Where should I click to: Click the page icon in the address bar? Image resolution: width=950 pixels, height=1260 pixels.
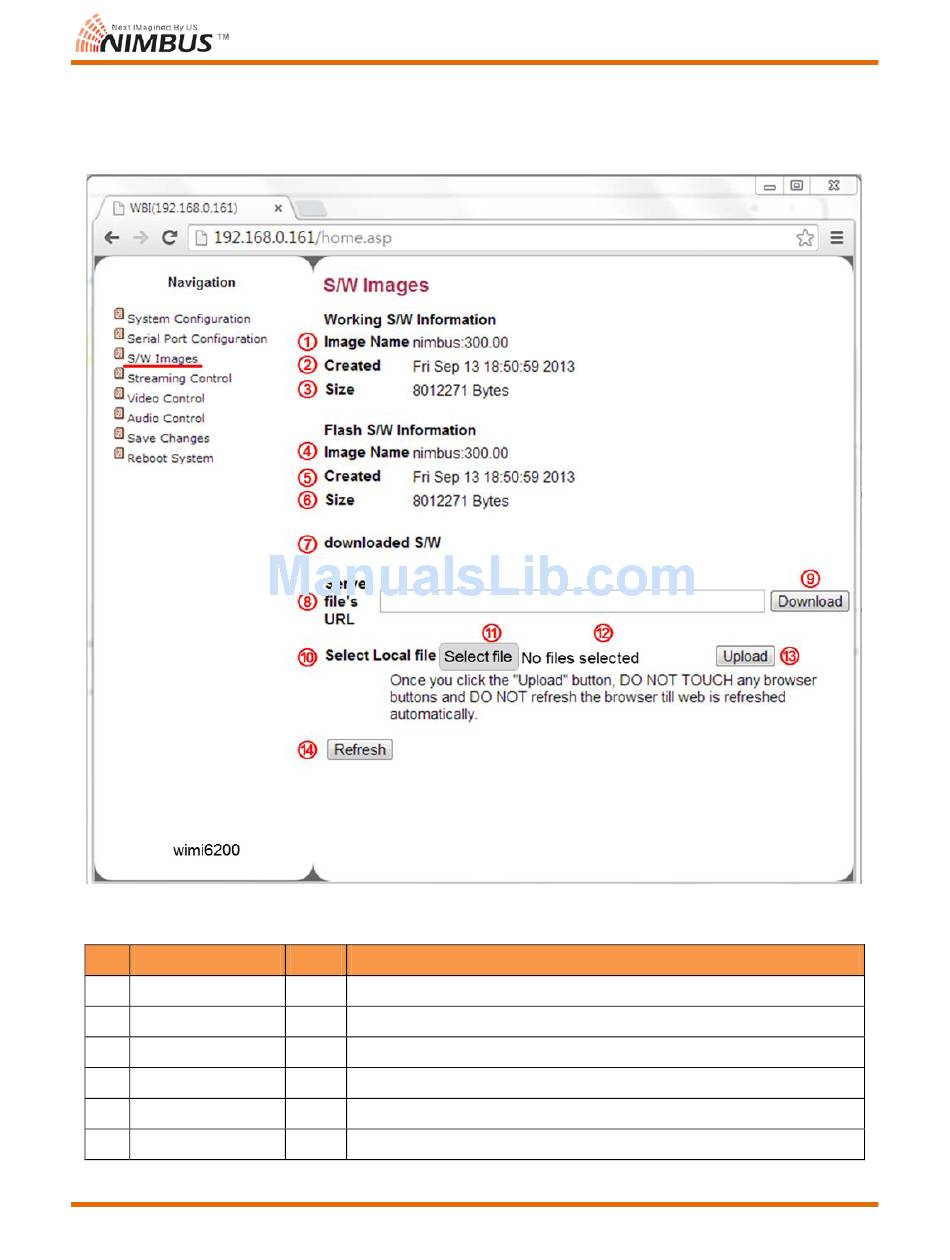201,238
